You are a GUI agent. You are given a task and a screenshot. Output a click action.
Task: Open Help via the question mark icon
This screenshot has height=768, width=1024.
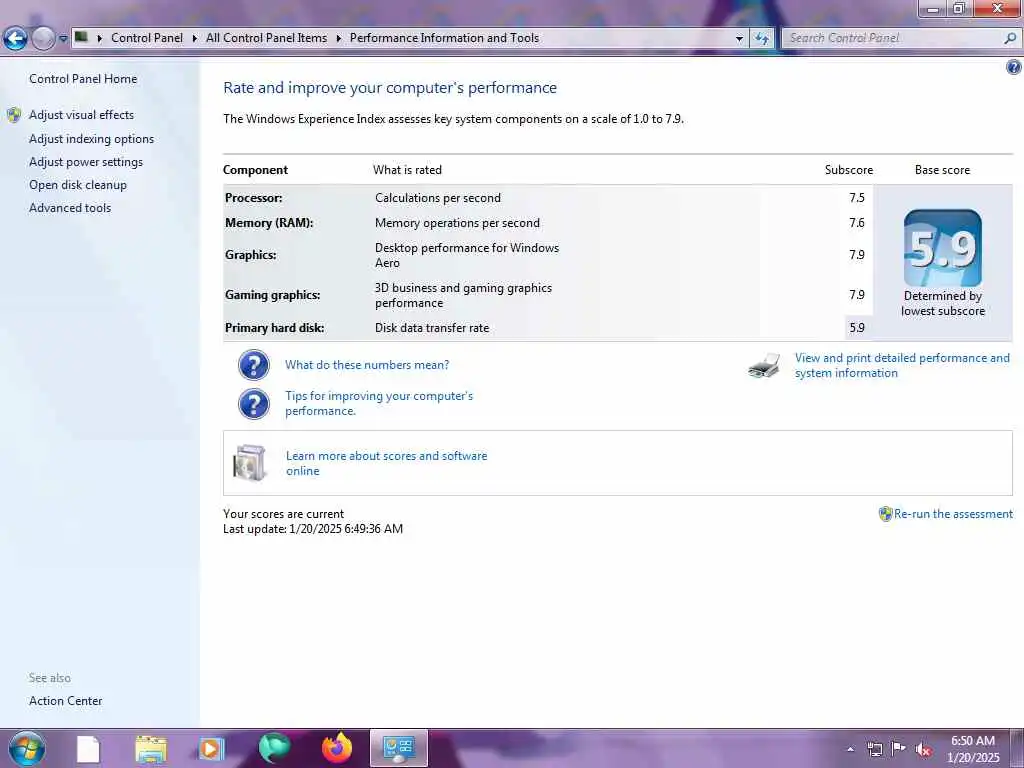tap(1014, 67)
